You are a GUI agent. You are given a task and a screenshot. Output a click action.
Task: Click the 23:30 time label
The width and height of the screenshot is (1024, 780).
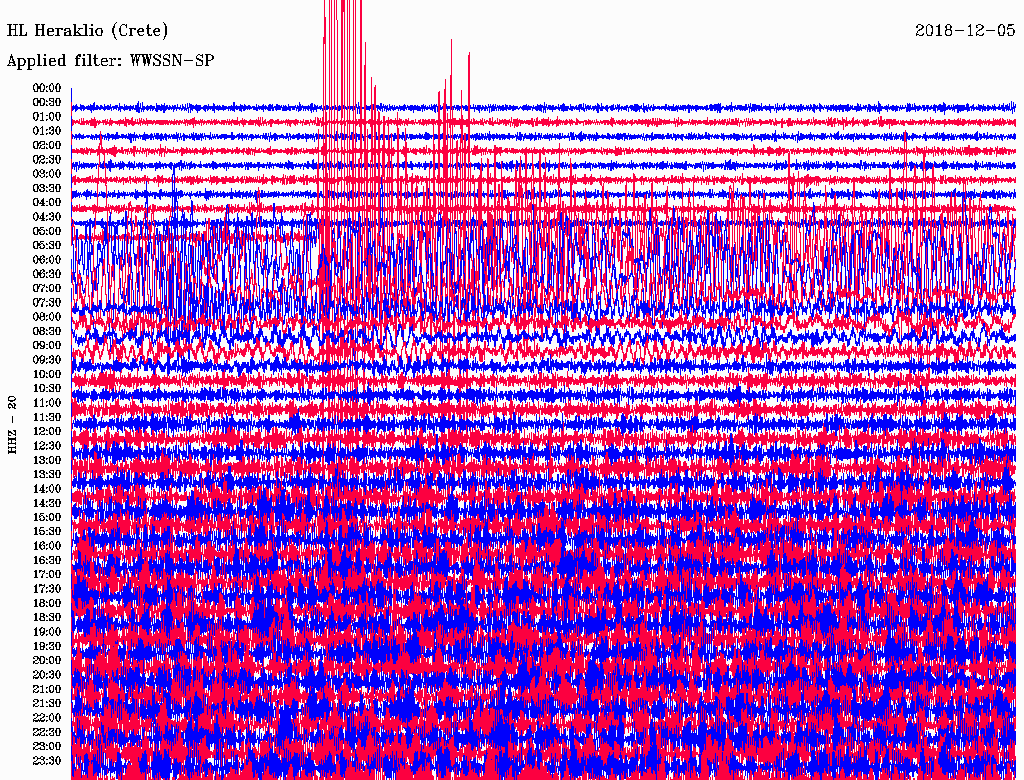pos(47,761)
